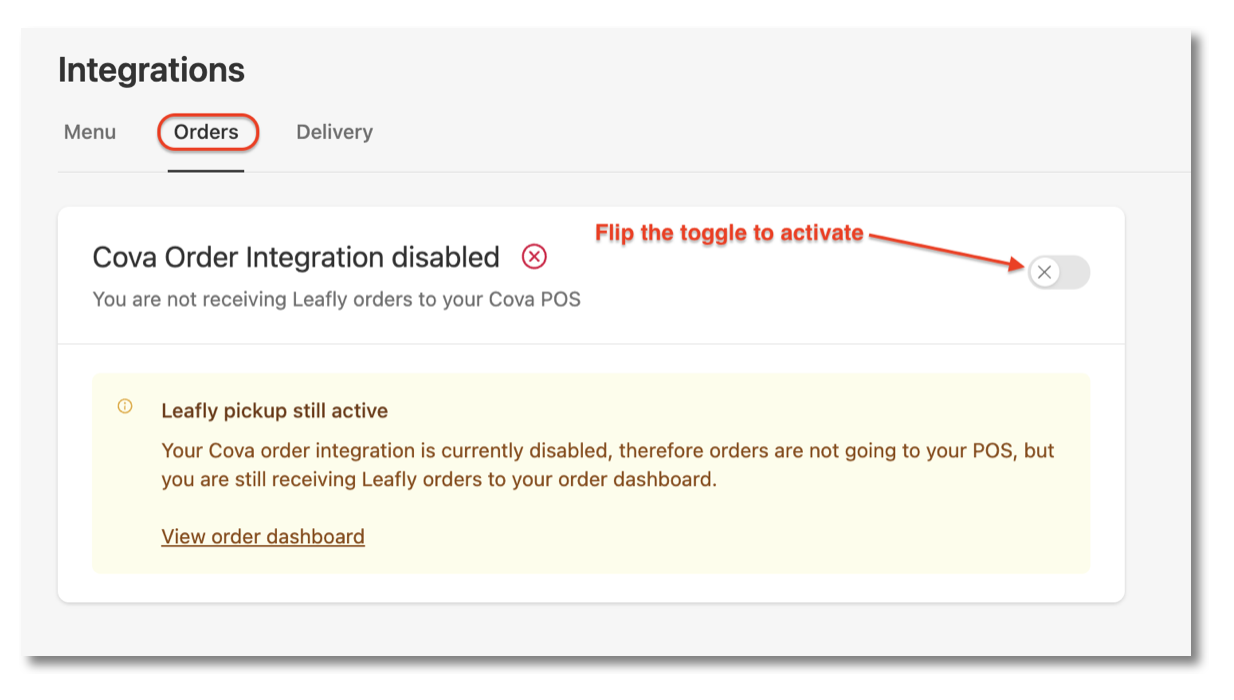Screen dimensions: 1234x700
Task: Click the divider line below the integration header
Action: [591, 344]
